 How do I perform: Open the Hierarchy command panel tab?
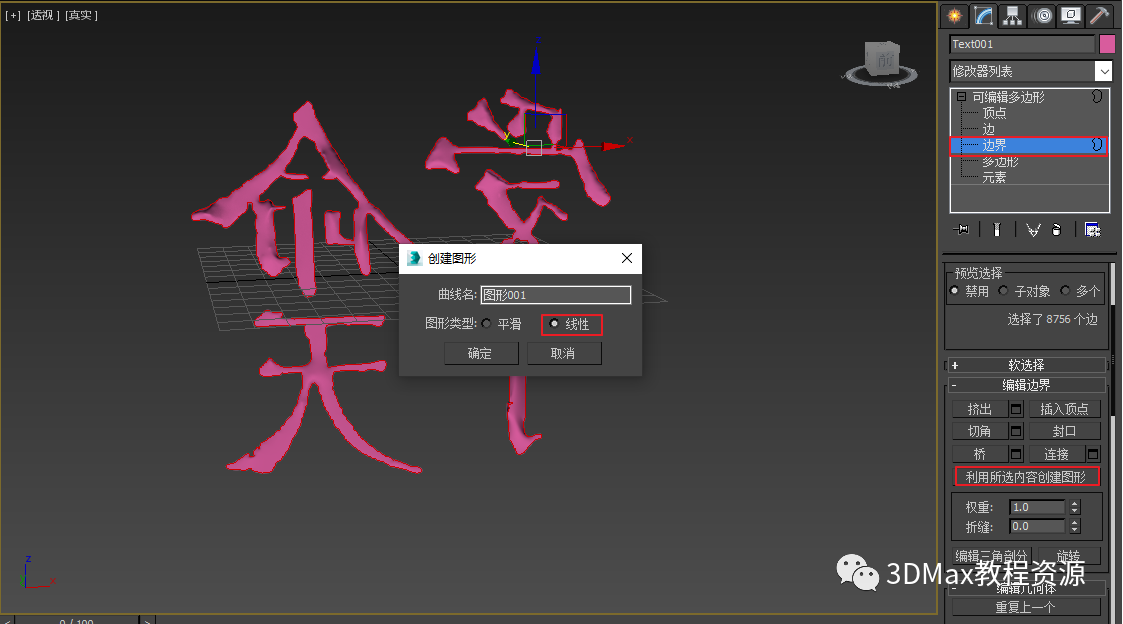[x=1013, y=16]
